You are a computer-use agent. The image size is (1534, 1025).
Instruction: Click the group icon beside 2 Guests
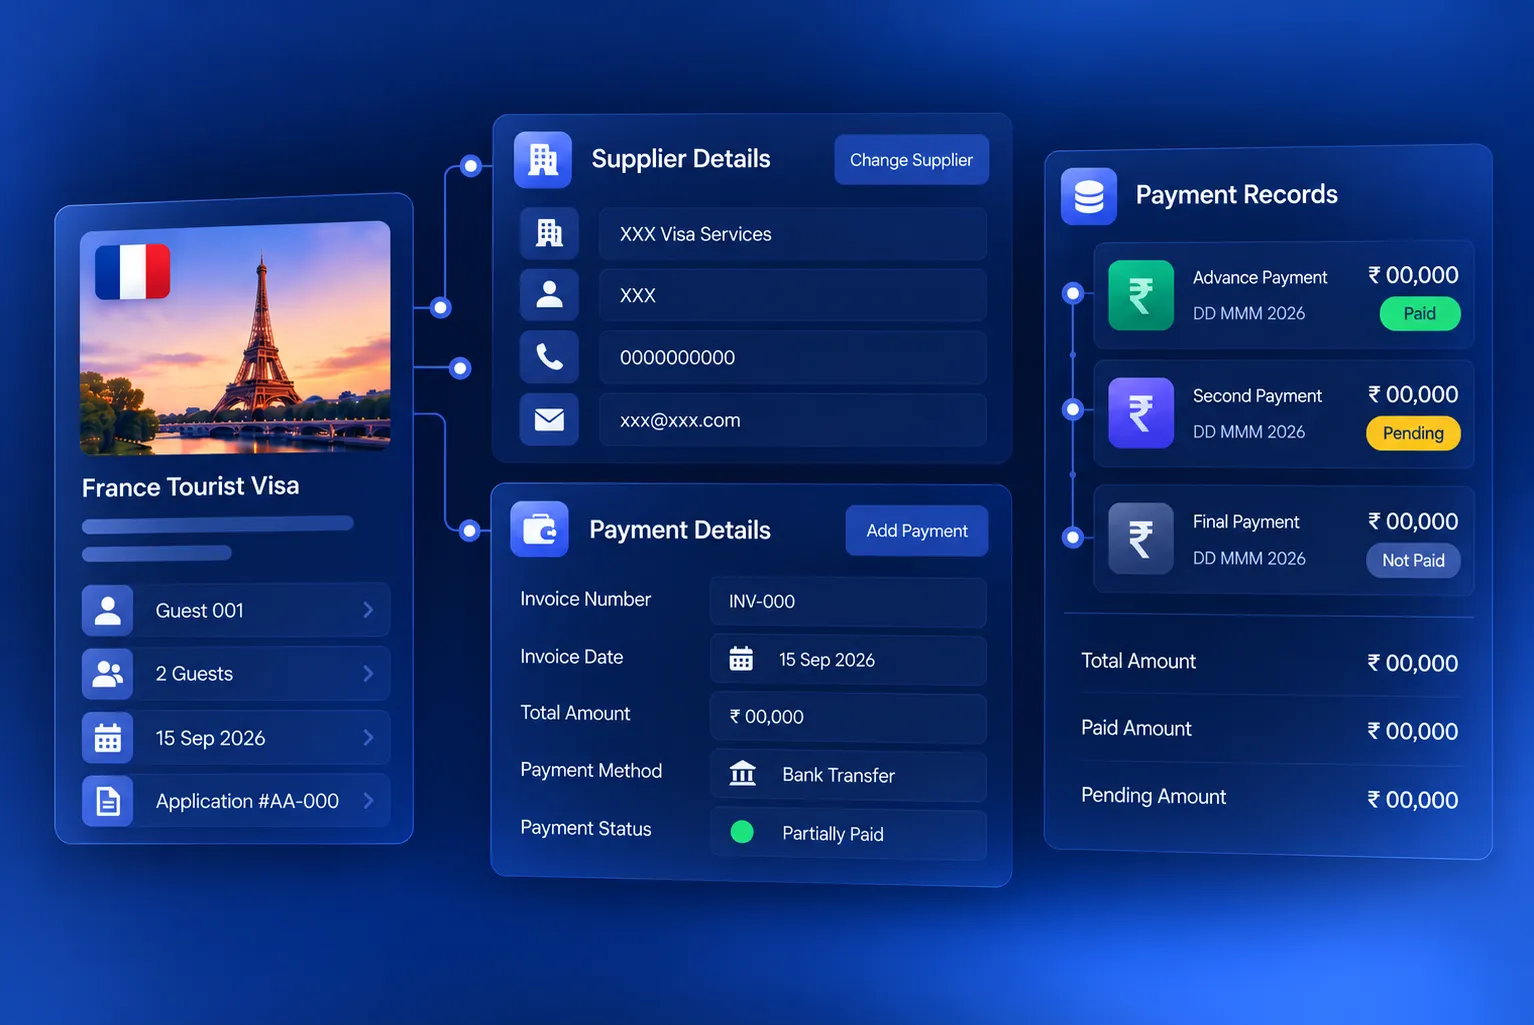tap(108, 674)
